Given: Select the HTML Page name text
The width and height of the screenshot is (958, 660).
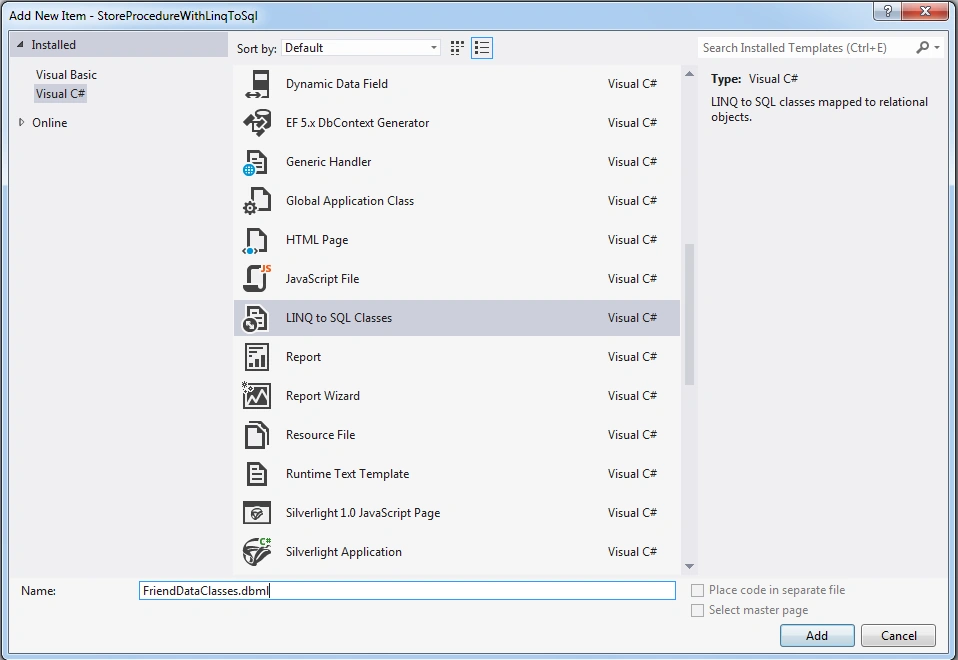Looking at the screenshot, I should 317,240.
